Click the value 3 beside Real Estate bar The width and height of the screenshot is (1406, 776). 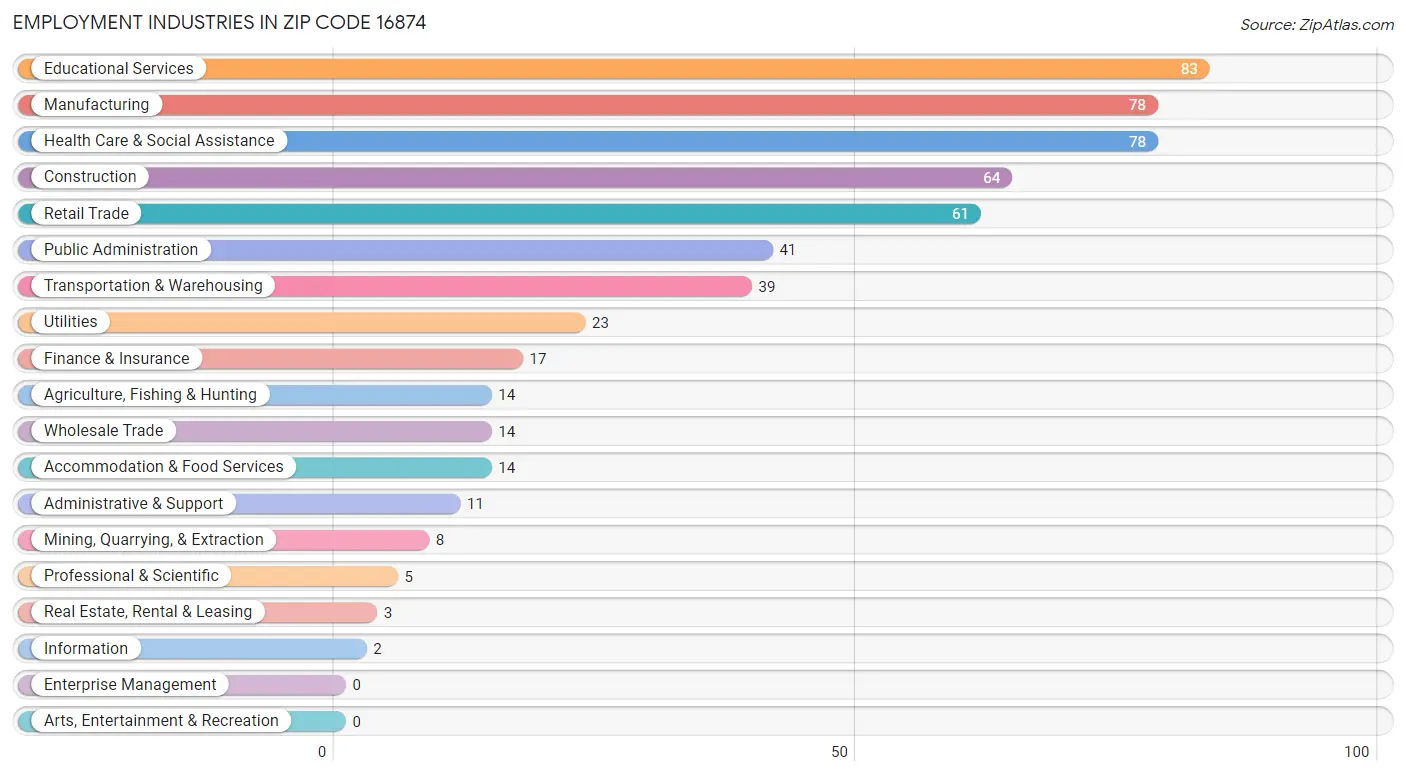pos(388,613)
